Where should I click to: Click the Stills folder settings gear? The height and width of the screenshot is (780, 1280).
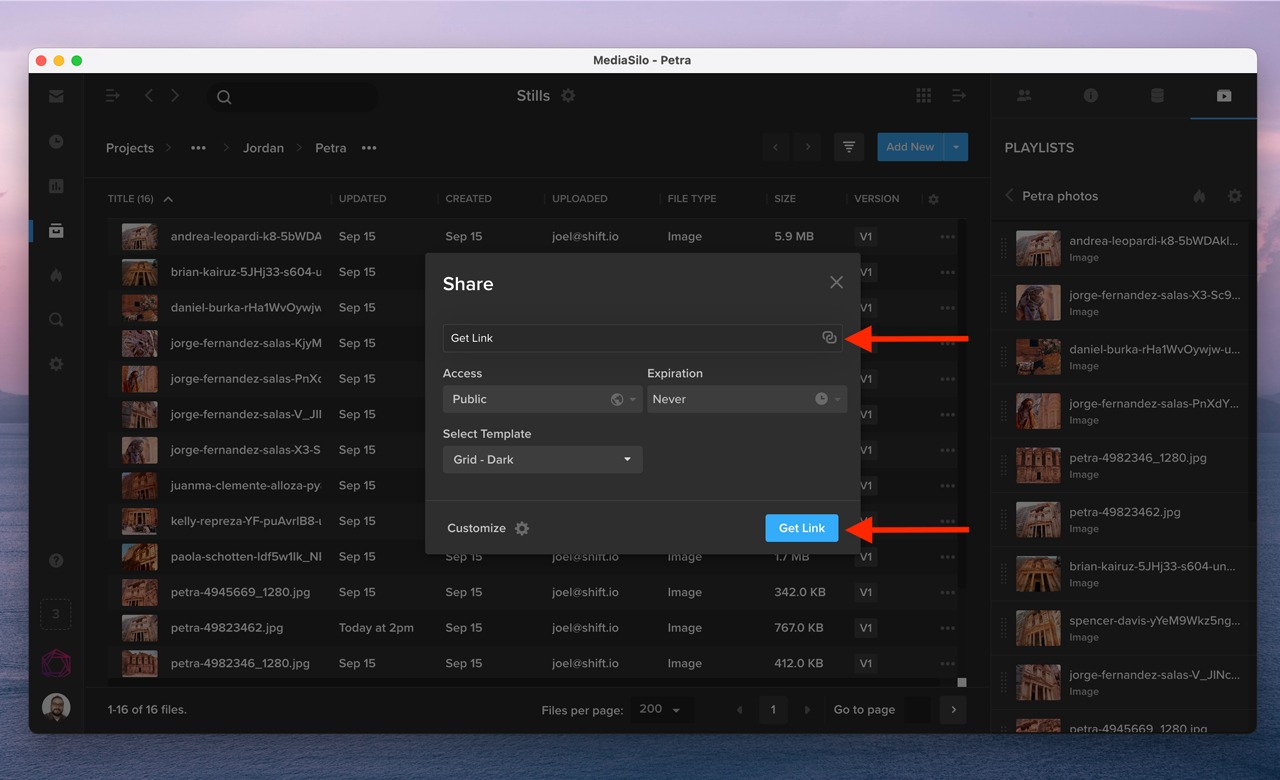(x=568, y=96)
